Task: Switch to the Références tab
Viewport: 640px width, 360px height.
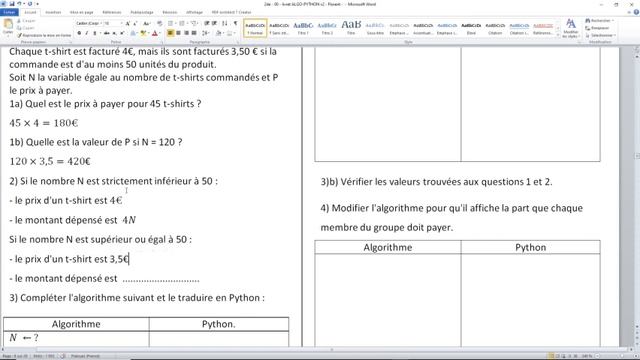Action: click(112, 12)
